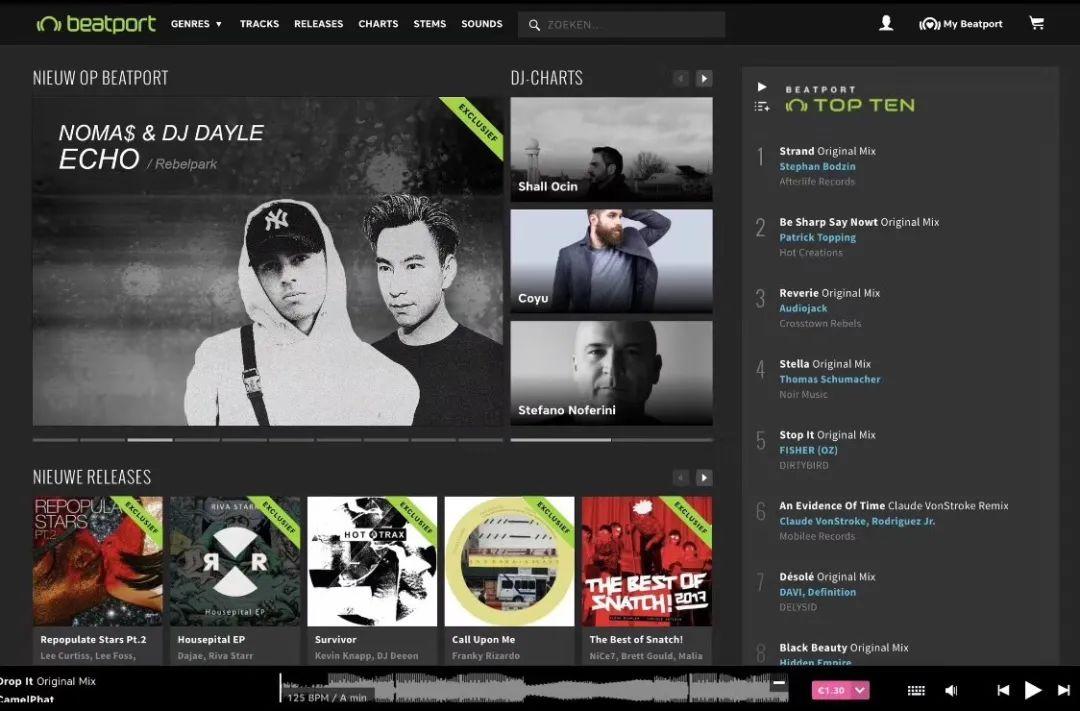The height and width of the screenshot is (711, 1080).
Task: Open the Crosstown Rebels label link
Action: pos(820,324)
